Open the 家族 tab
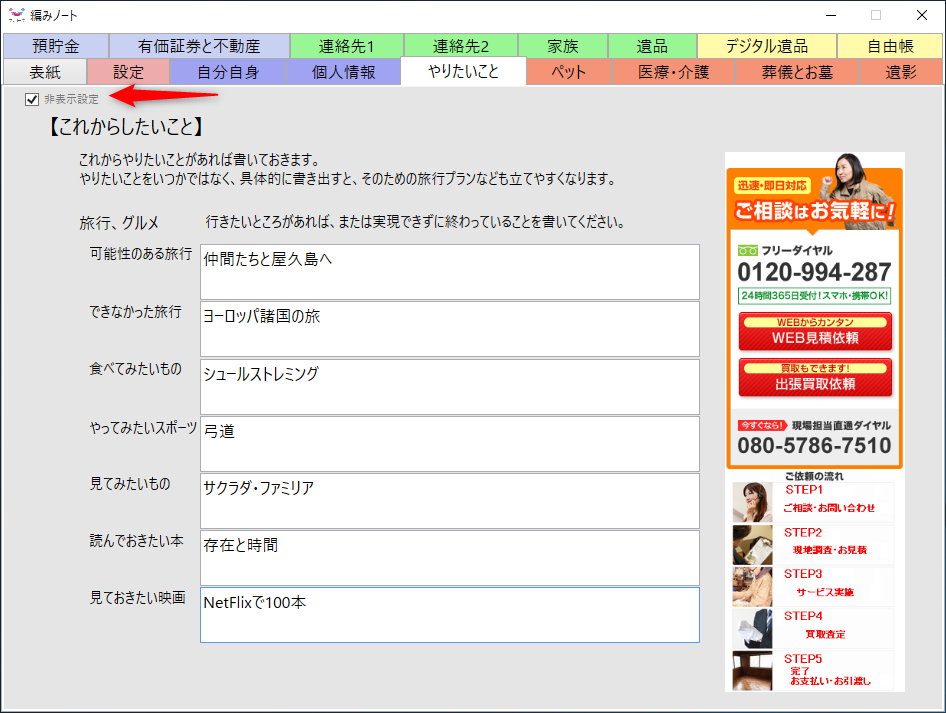 pos(560,45)
